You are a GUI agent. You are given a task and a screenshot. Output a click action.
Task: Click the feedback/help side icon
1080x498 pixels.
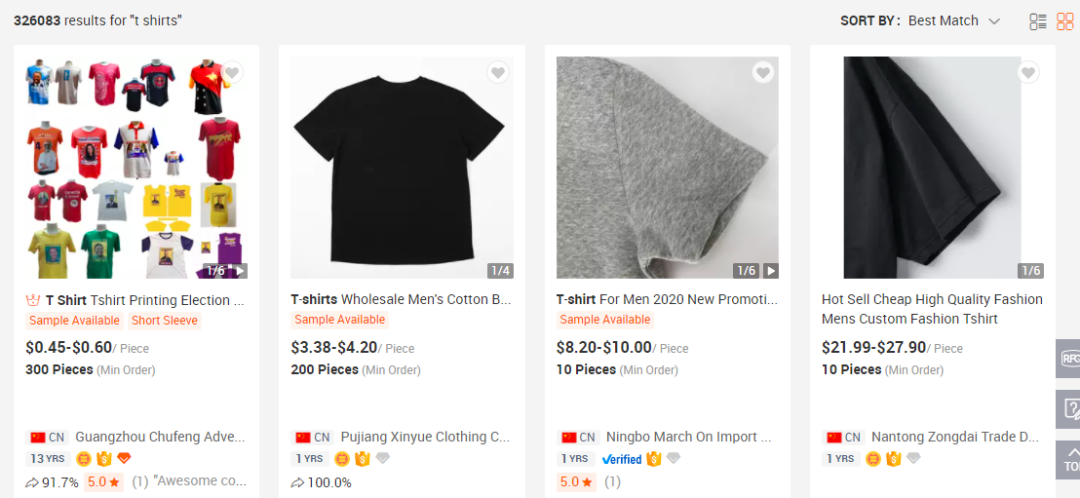pos(1069,409)
